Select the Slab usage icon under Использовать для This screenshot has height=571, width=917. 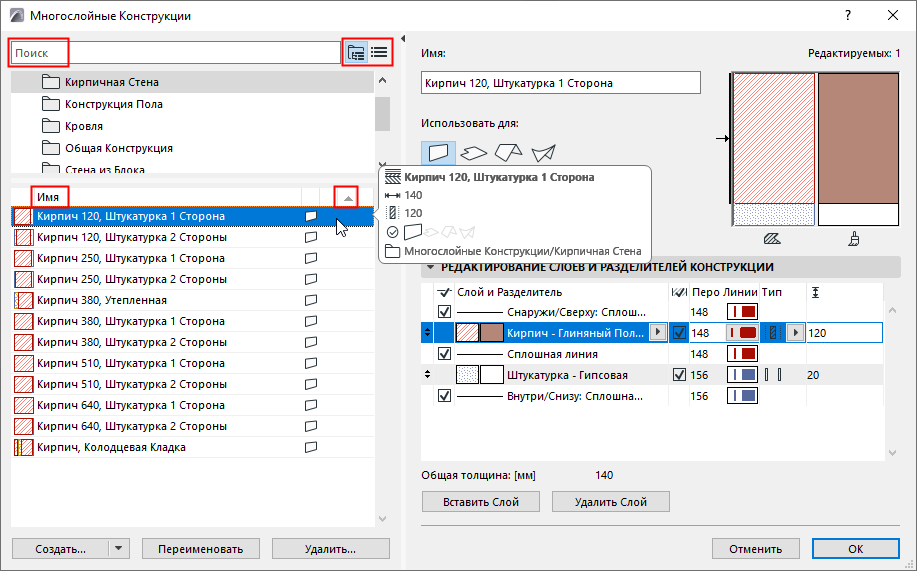(x=473, y=153)
